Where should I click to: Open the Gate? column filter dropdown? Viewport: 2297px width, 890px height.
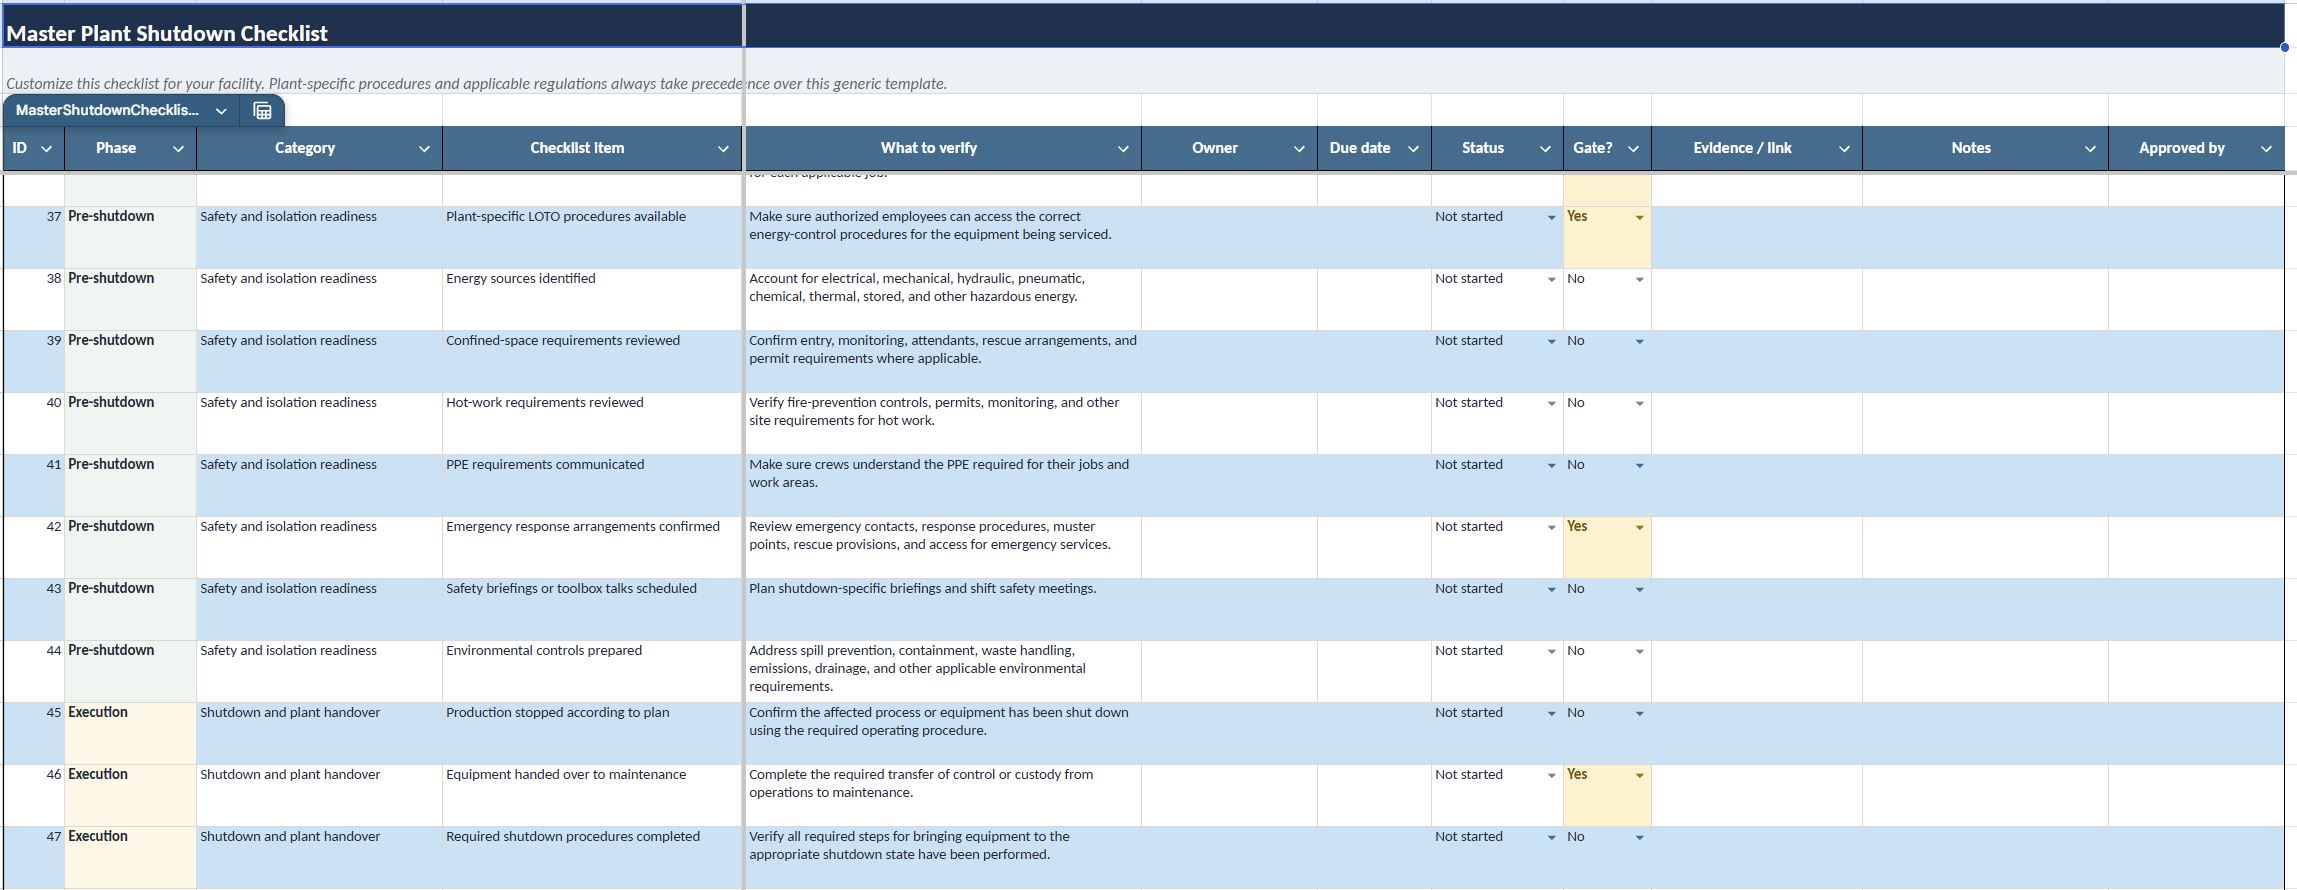tap(1633, 149)
